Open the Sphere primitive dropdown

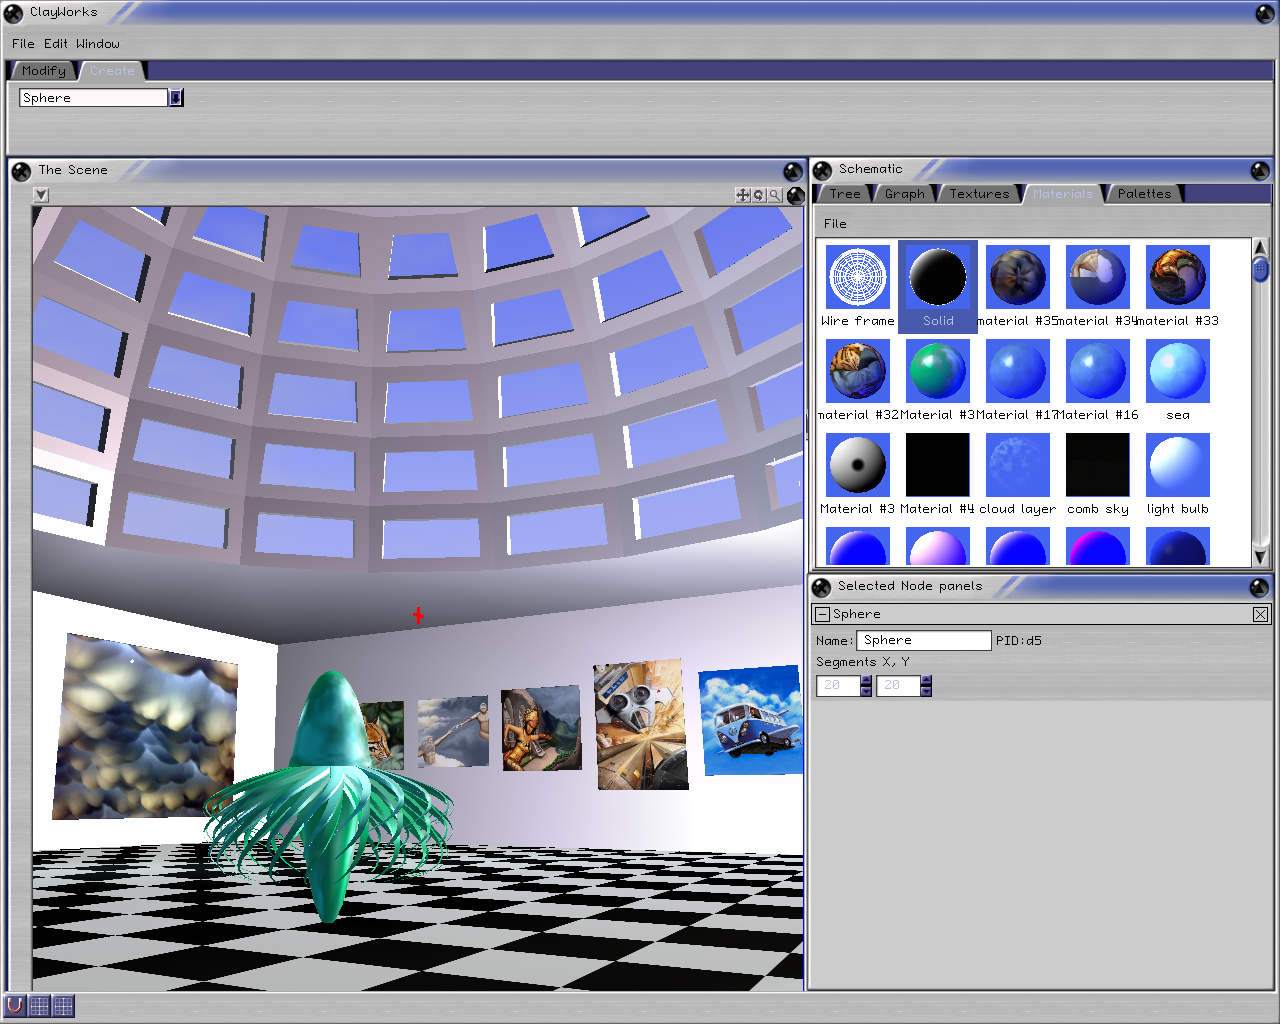[x=176, y=98]
